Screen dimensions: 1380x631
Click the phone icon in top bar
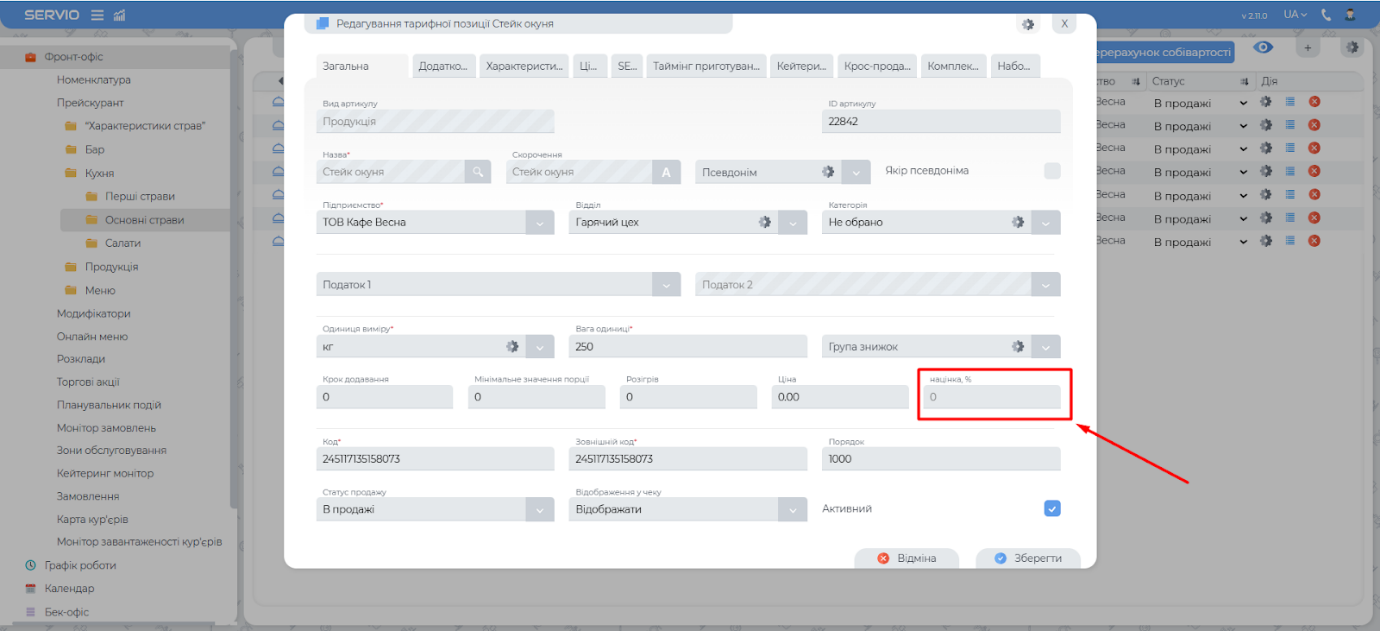click(x=1327, y=15)
